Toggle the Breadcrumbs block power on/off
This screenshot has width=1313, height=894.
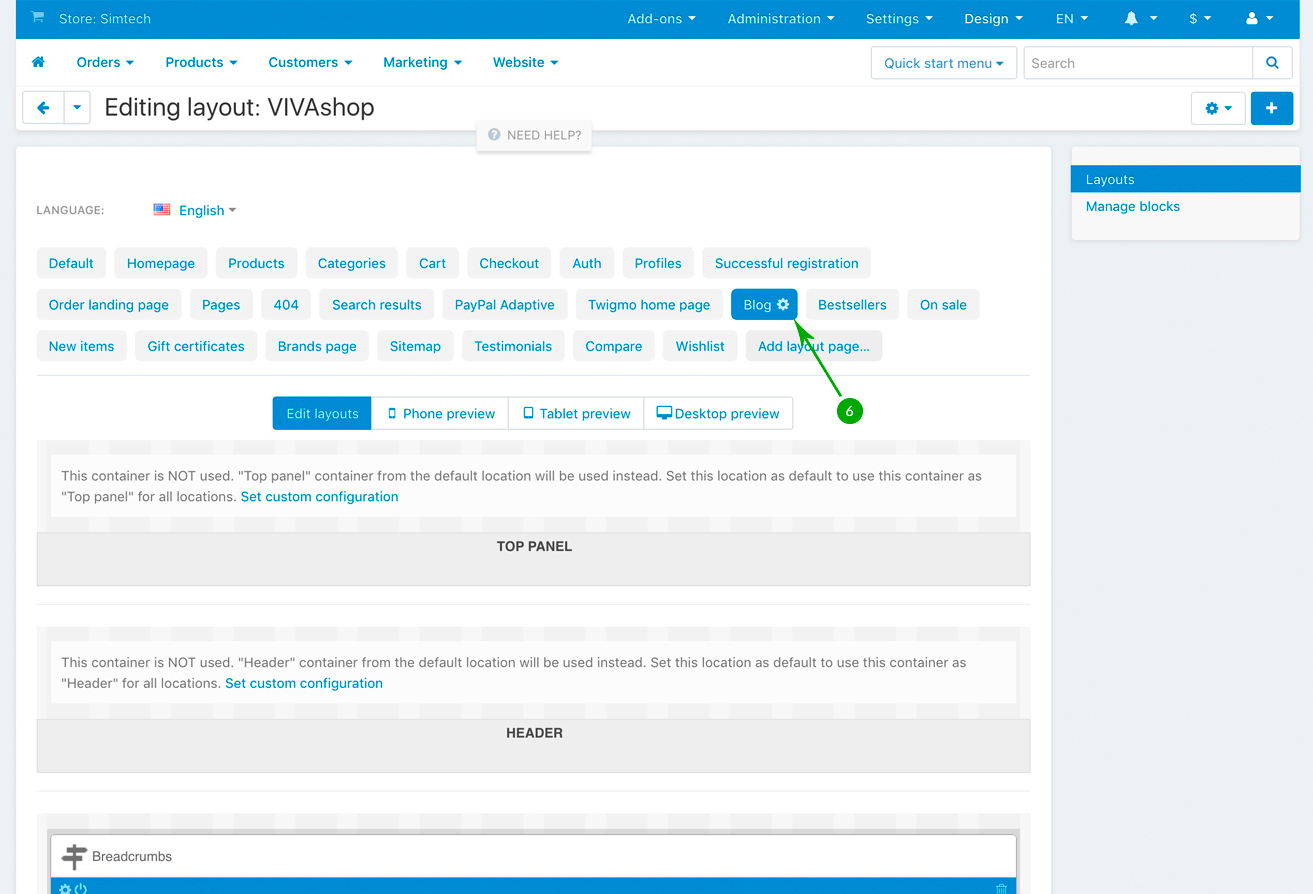(x=81, y=888)
